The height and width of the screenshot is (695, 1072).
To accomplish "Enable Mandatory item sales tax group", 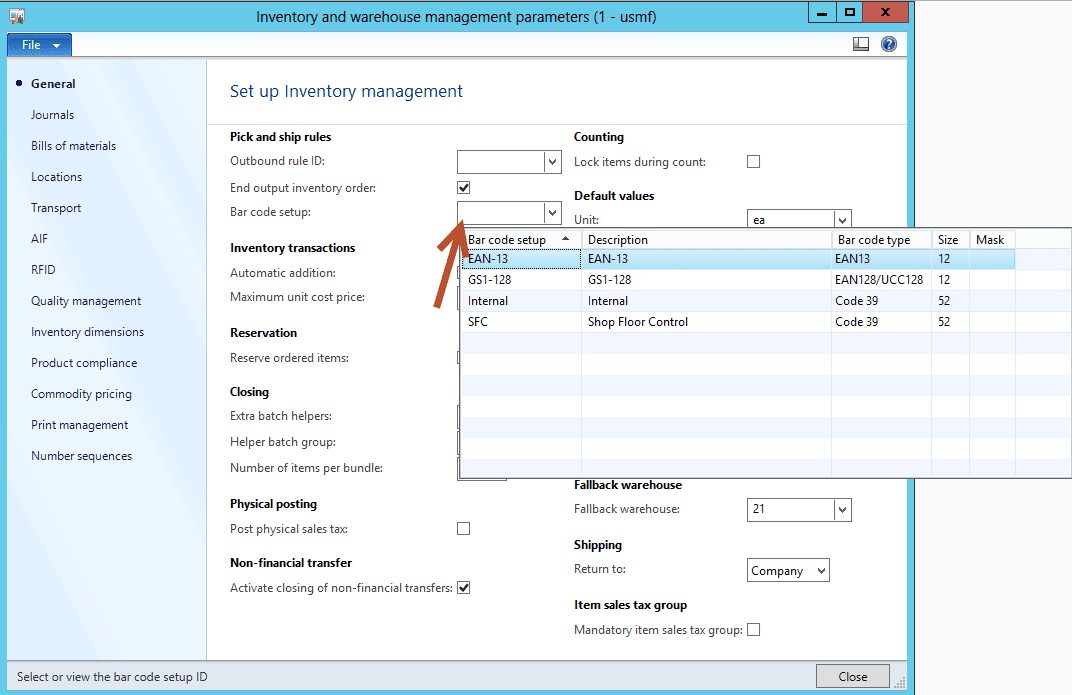I will click(x=753, y=629).
